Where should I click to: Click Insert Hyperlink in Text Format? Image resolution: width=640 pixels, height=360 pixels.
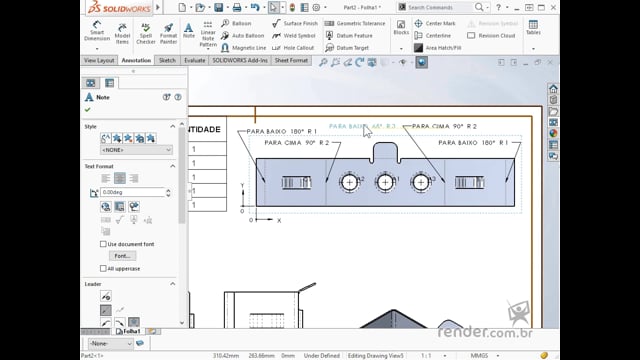point(106,207)
